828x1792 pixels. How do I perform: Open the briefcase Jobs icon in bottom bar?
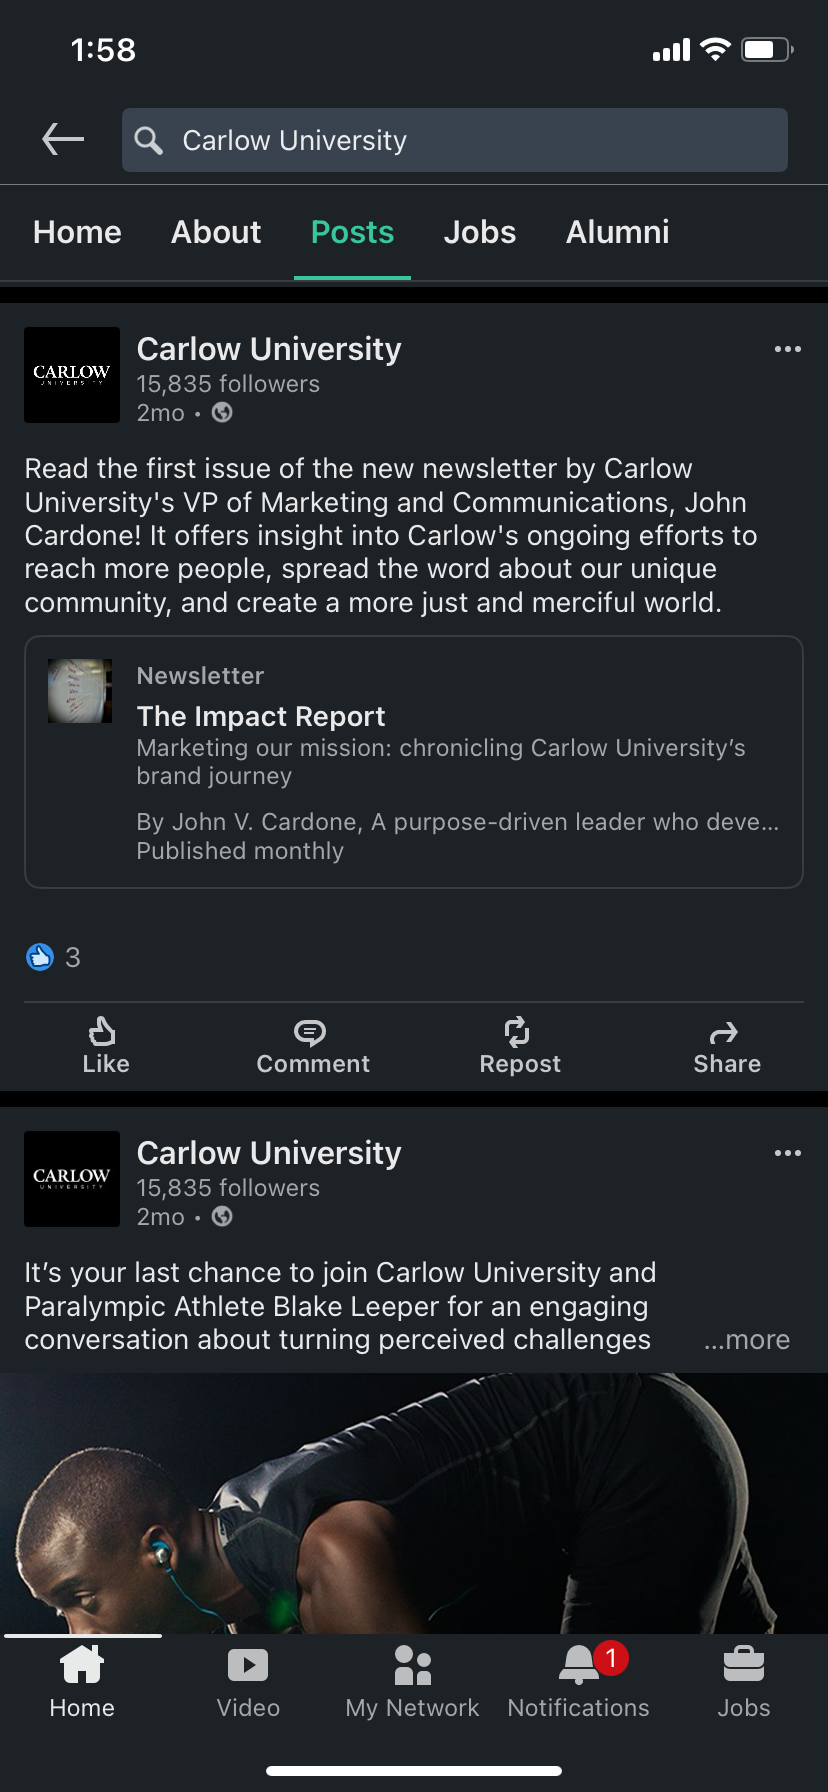coord(743,1684)
